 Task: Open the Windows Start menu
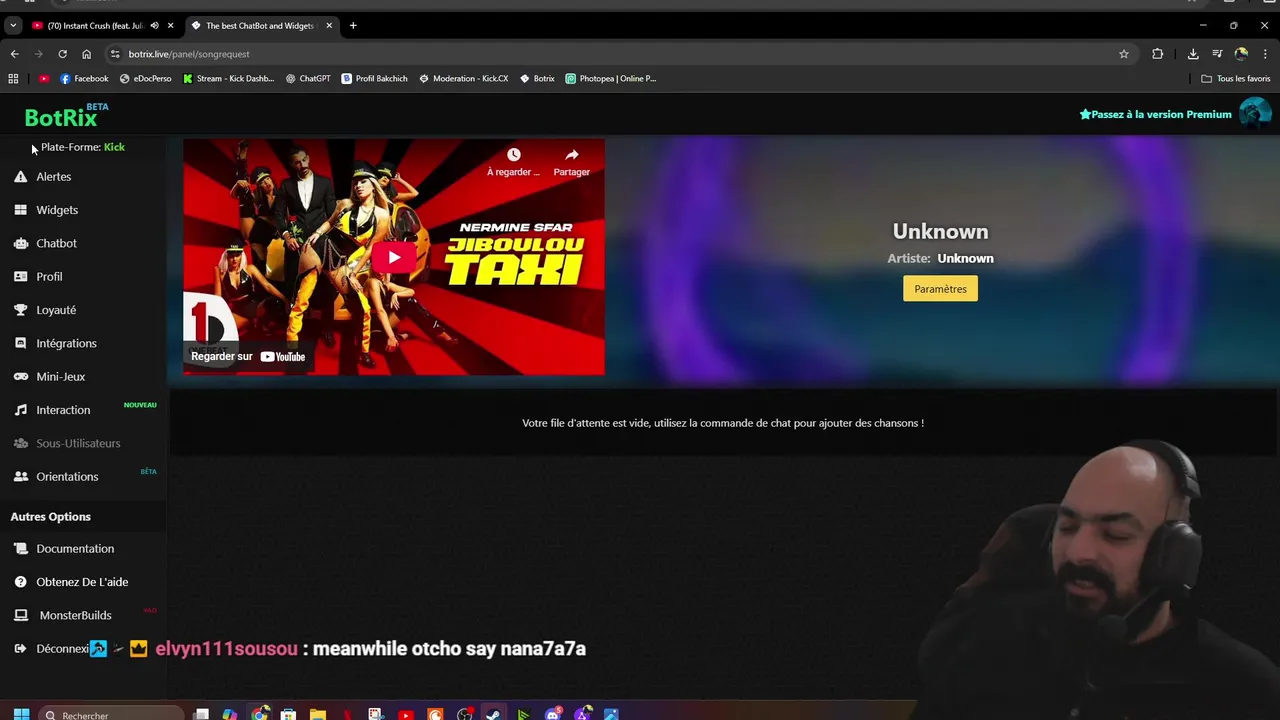(21, 714)
